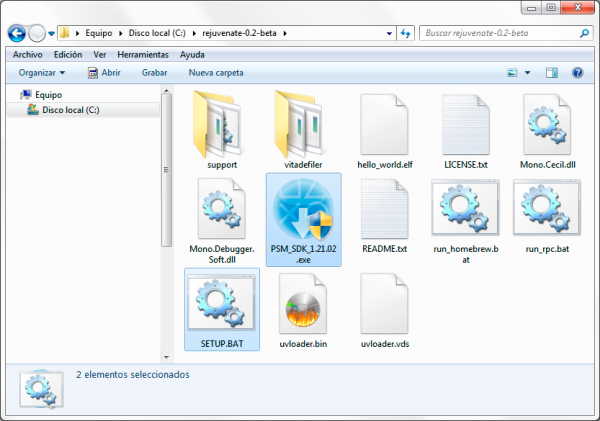This screenshot has height=421, width=600.
Task: Open the Organizar dropdown menu
Action: click(x=42, y=73)
